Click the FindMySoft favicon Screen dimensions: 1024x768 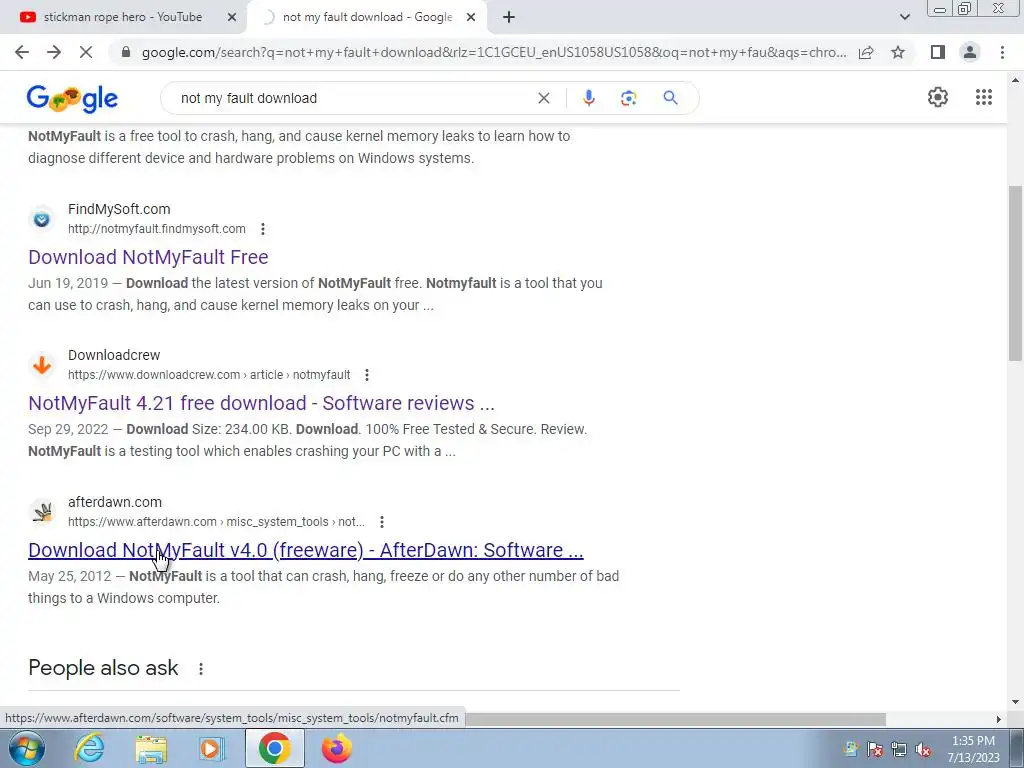(x=42, y=219)
